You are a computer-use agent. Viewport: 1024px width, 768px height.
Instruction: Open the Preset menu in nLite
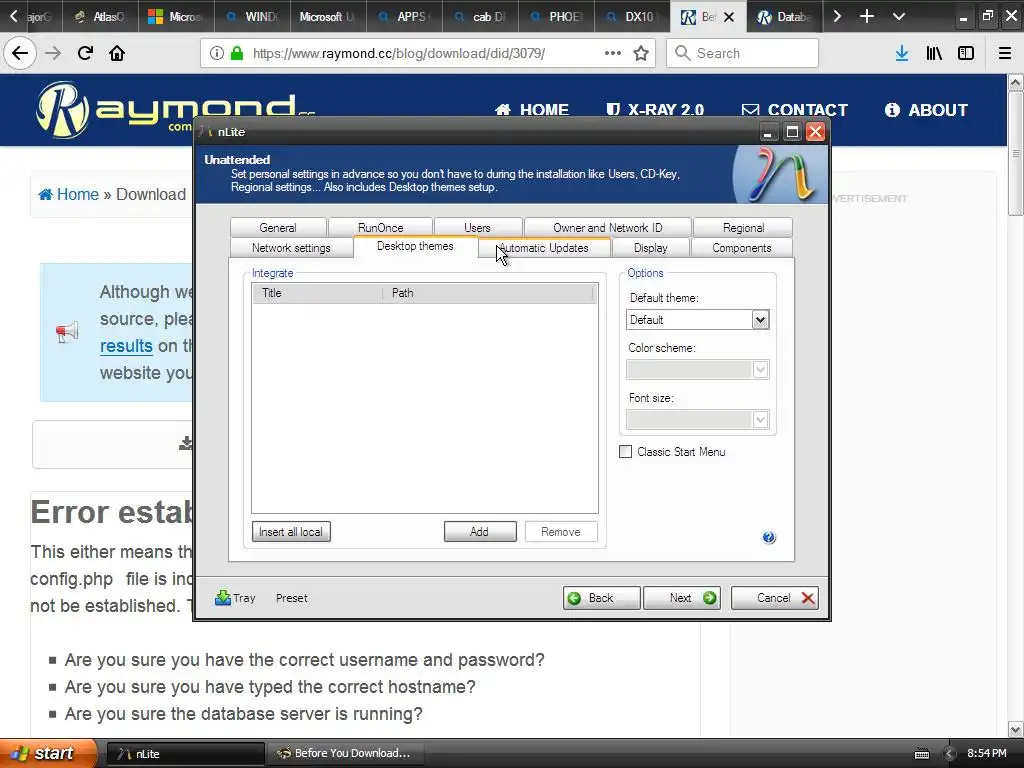pyautogui.click(x=291, y=598)
